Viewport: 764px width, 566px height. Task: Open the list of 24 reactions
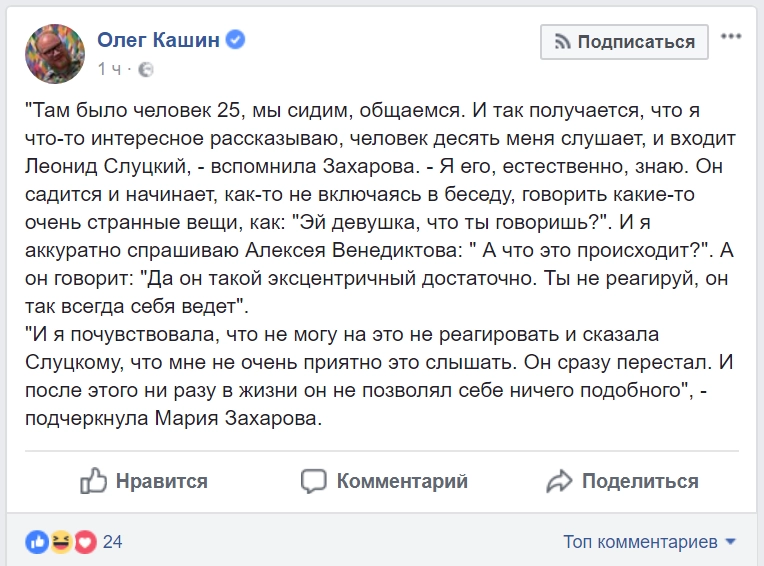(x=112, y=542)
